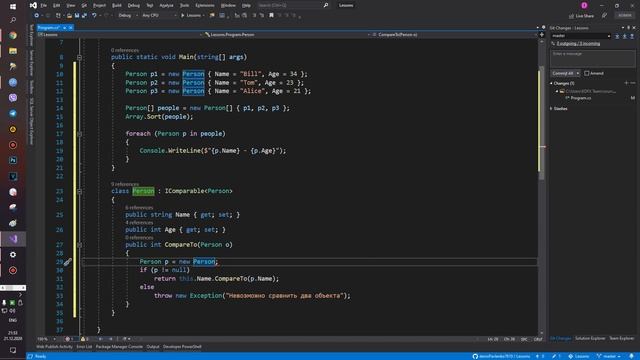
Task: Open the Window menu
Action: (228, 5)
